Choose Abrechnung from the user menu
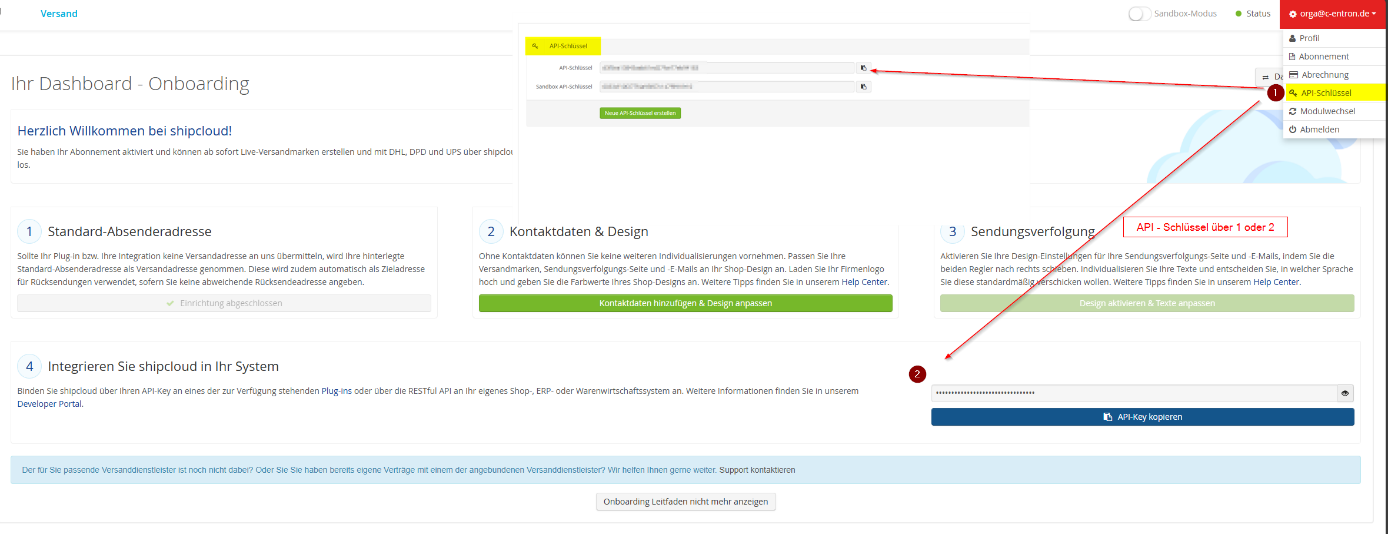1388x534 pixels. click(1323, 75)
